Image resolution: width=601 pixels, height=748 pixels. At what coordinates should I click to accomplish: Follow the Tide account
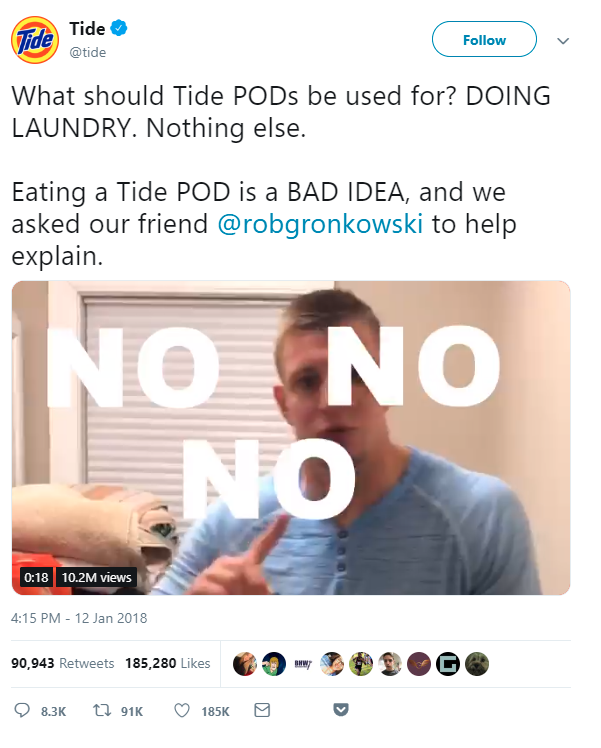point(484,39)
